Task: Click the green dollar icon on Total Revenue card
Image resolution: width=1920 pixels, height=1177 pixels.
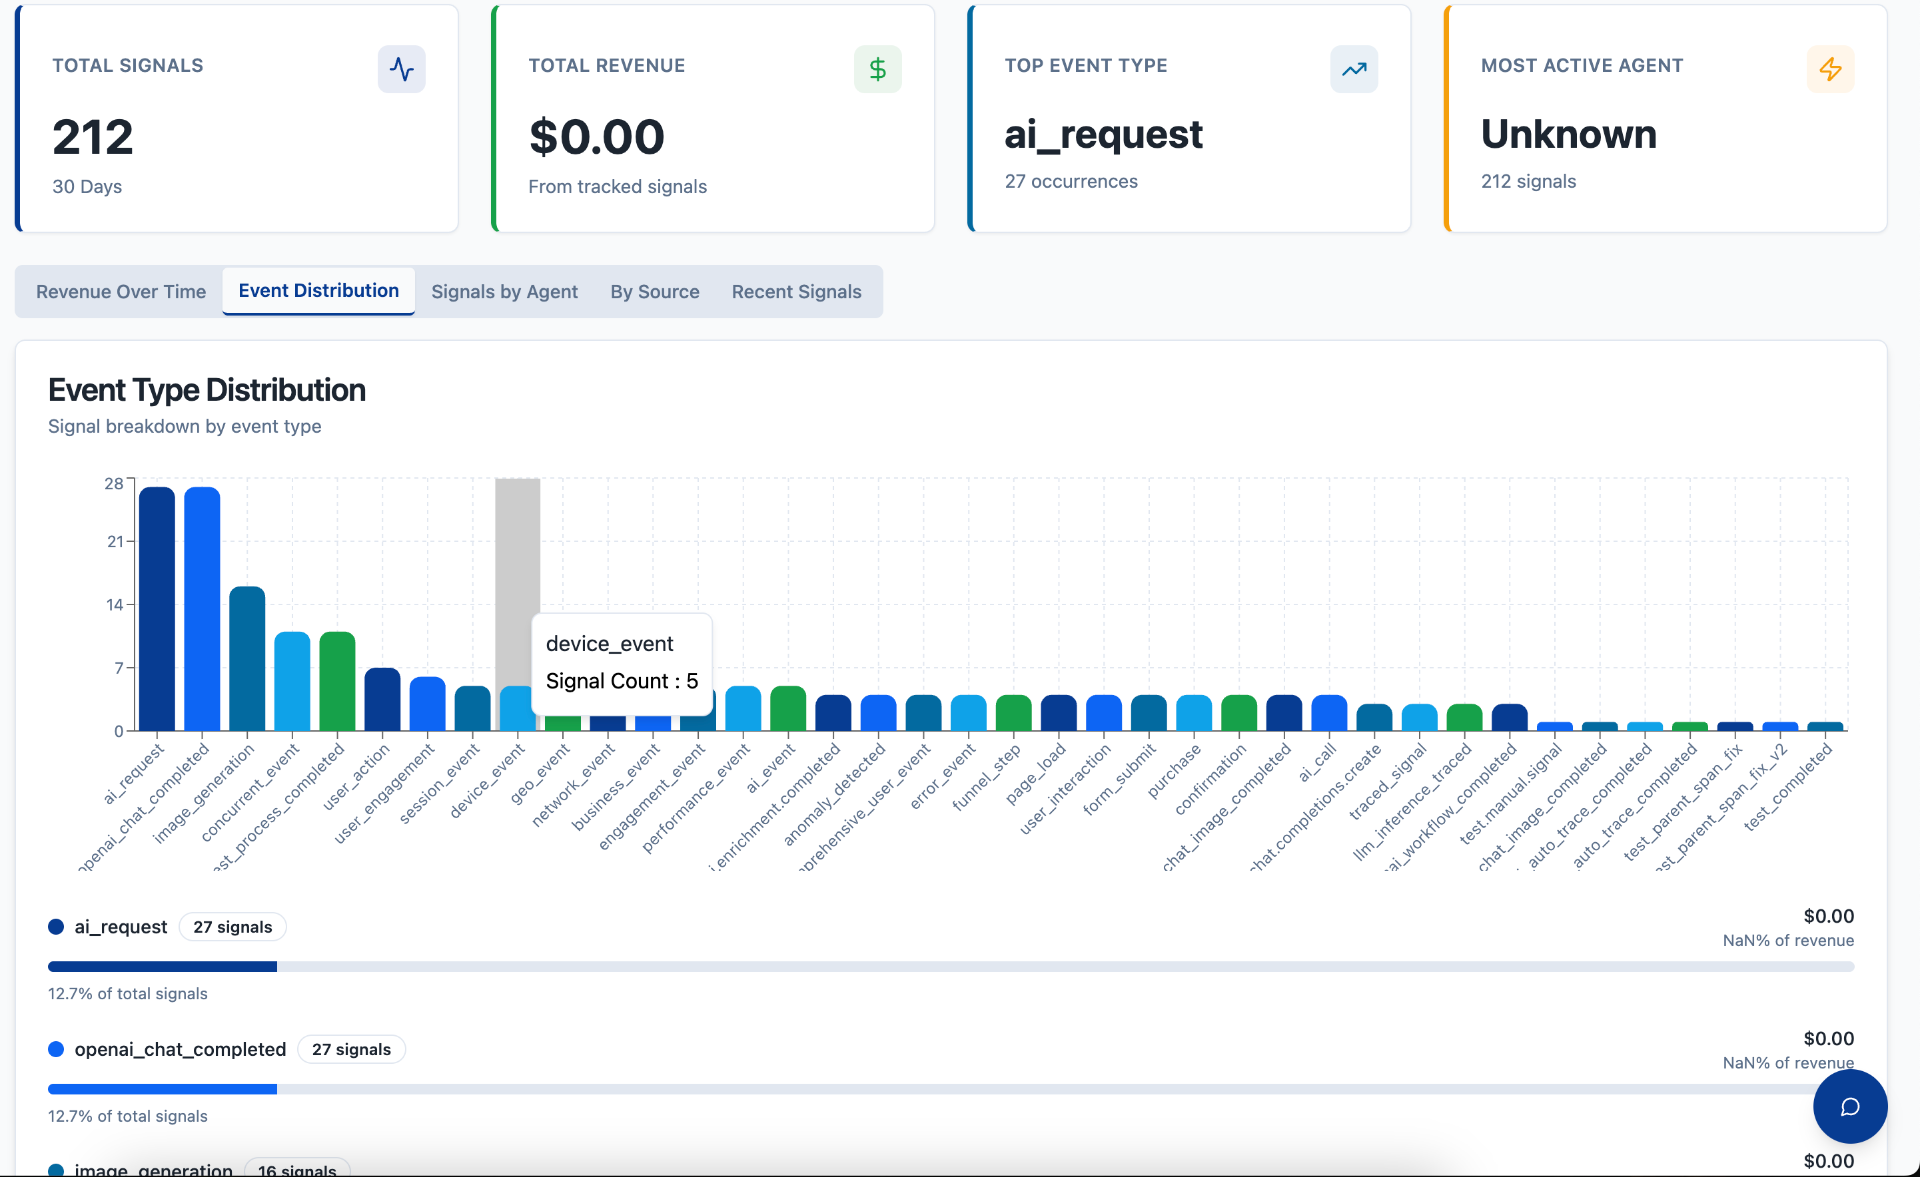Action: (878, 69)
